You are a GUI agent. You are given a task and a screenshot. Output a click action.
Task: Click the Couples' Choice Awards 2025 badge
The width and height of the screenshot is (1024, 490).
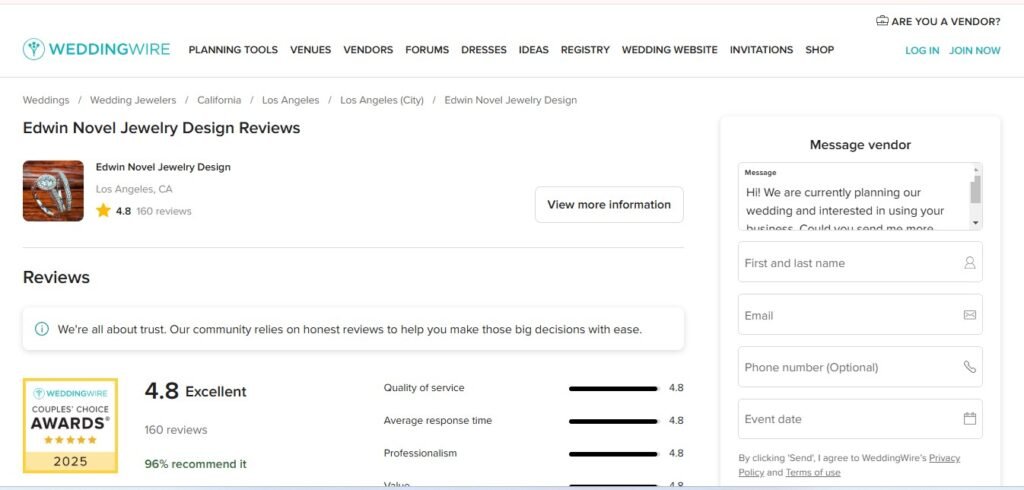click(x=71, y=425)
